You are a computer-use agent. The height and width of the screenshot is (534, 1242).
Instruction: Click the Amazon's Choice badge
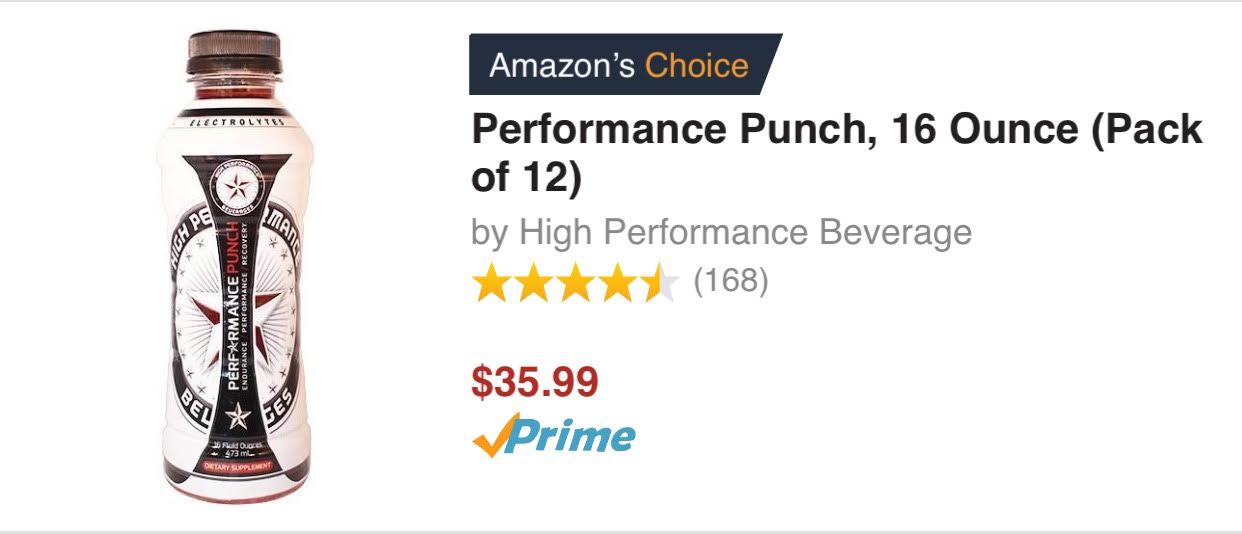620,65
